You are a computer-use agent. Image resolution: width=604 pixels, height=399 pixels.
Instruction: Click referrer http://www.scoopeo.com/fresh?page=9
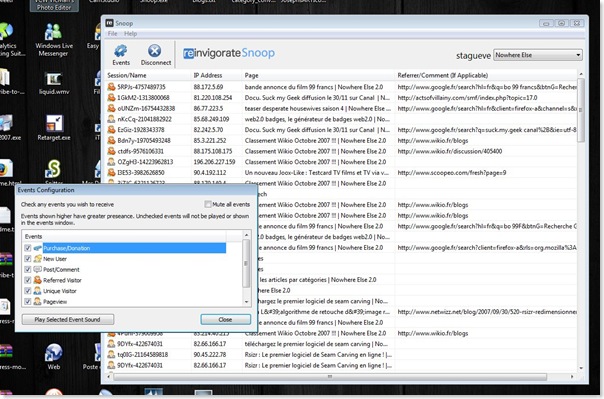click(451, 173)
